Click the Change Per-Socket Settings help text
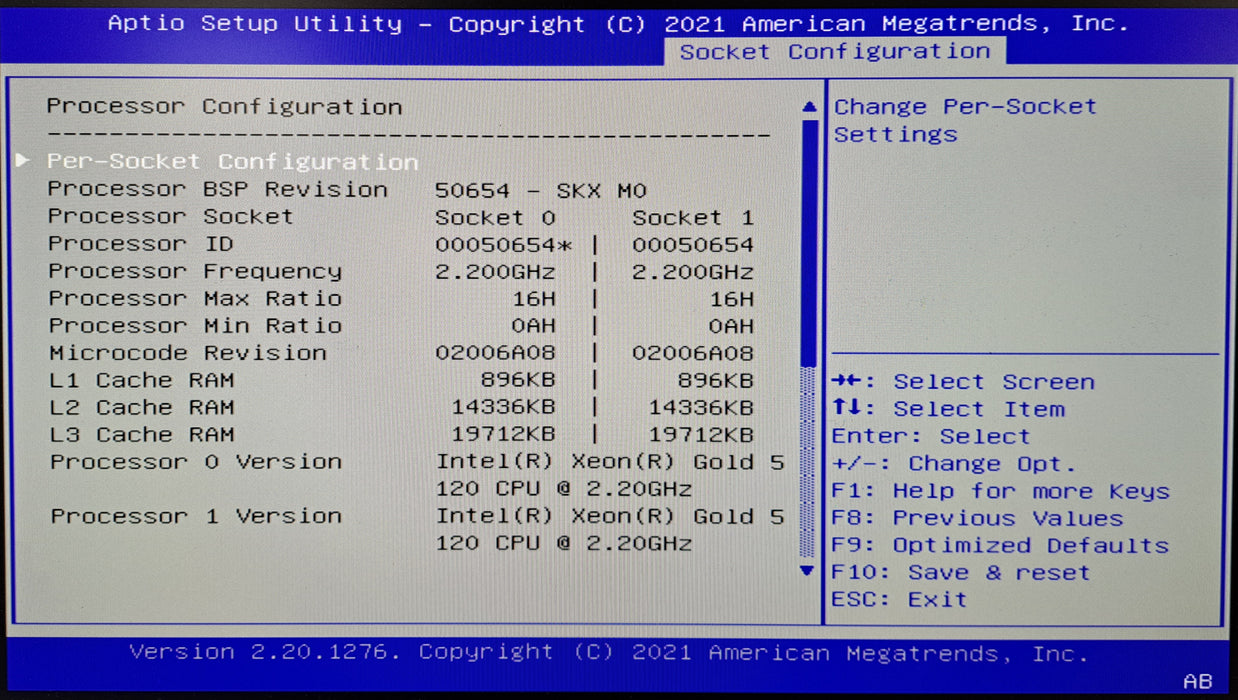The image size is (1238, 700). [965, 120]
